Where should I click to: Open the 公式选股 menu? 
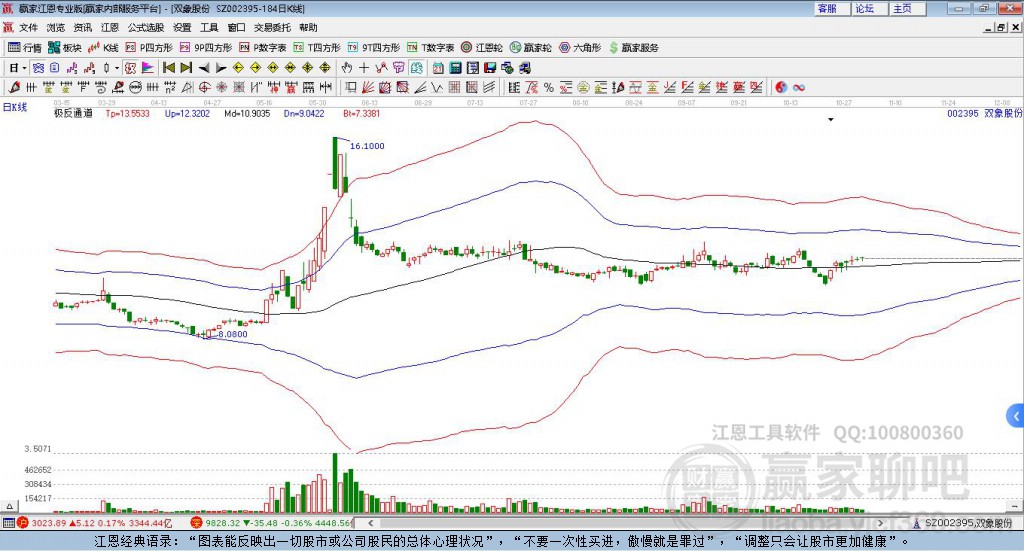[x=146, y=27]
